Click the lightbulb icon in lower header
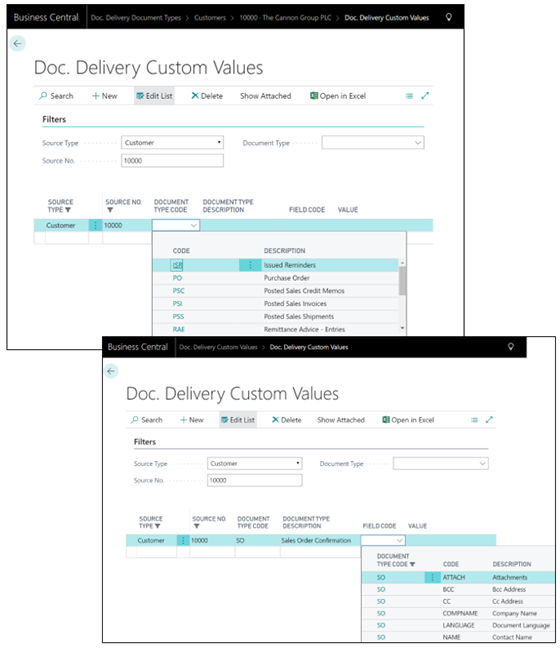 pos(511,347)
